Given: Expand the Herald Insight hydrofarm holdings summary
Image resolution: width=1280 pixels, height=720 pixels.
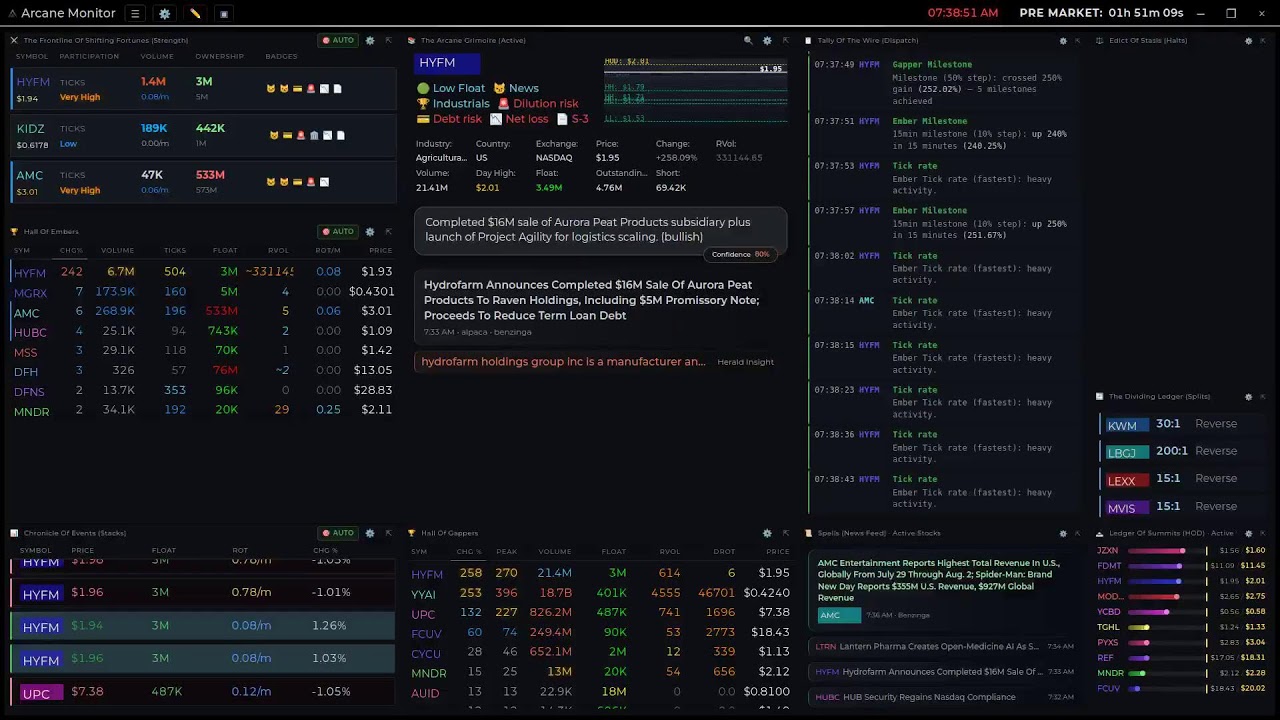Looking at the screenshot, I should (600, 362).
